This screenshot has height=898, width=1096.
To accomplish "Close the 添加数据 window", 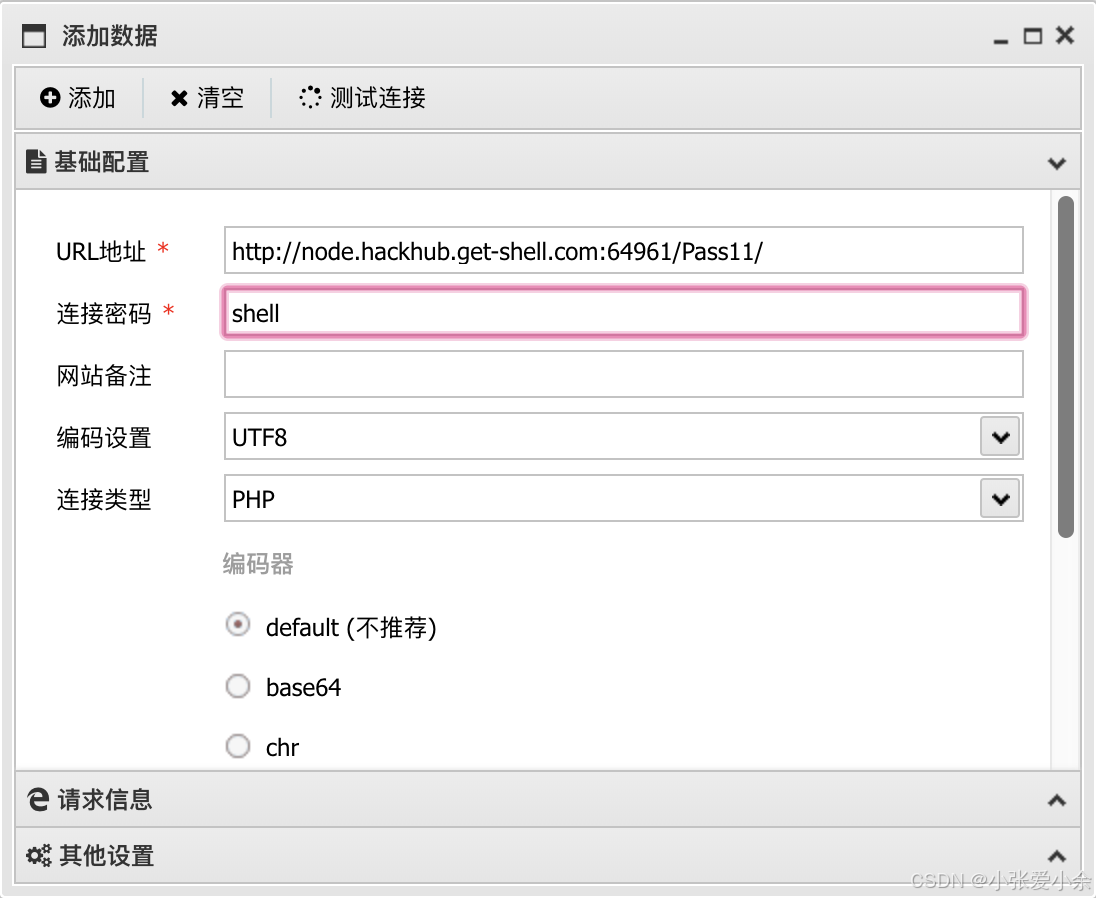I will click(x=1065, y=35).
